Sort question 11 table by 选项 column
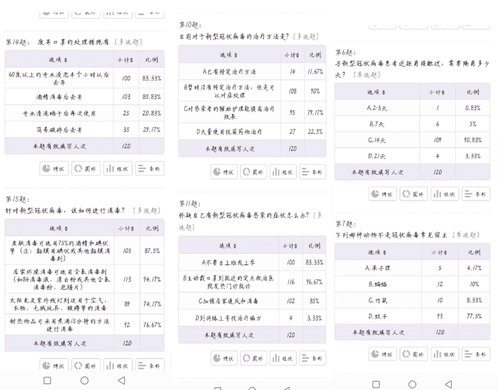This screenshot has width=500, height=390. (x=228, y=246)
